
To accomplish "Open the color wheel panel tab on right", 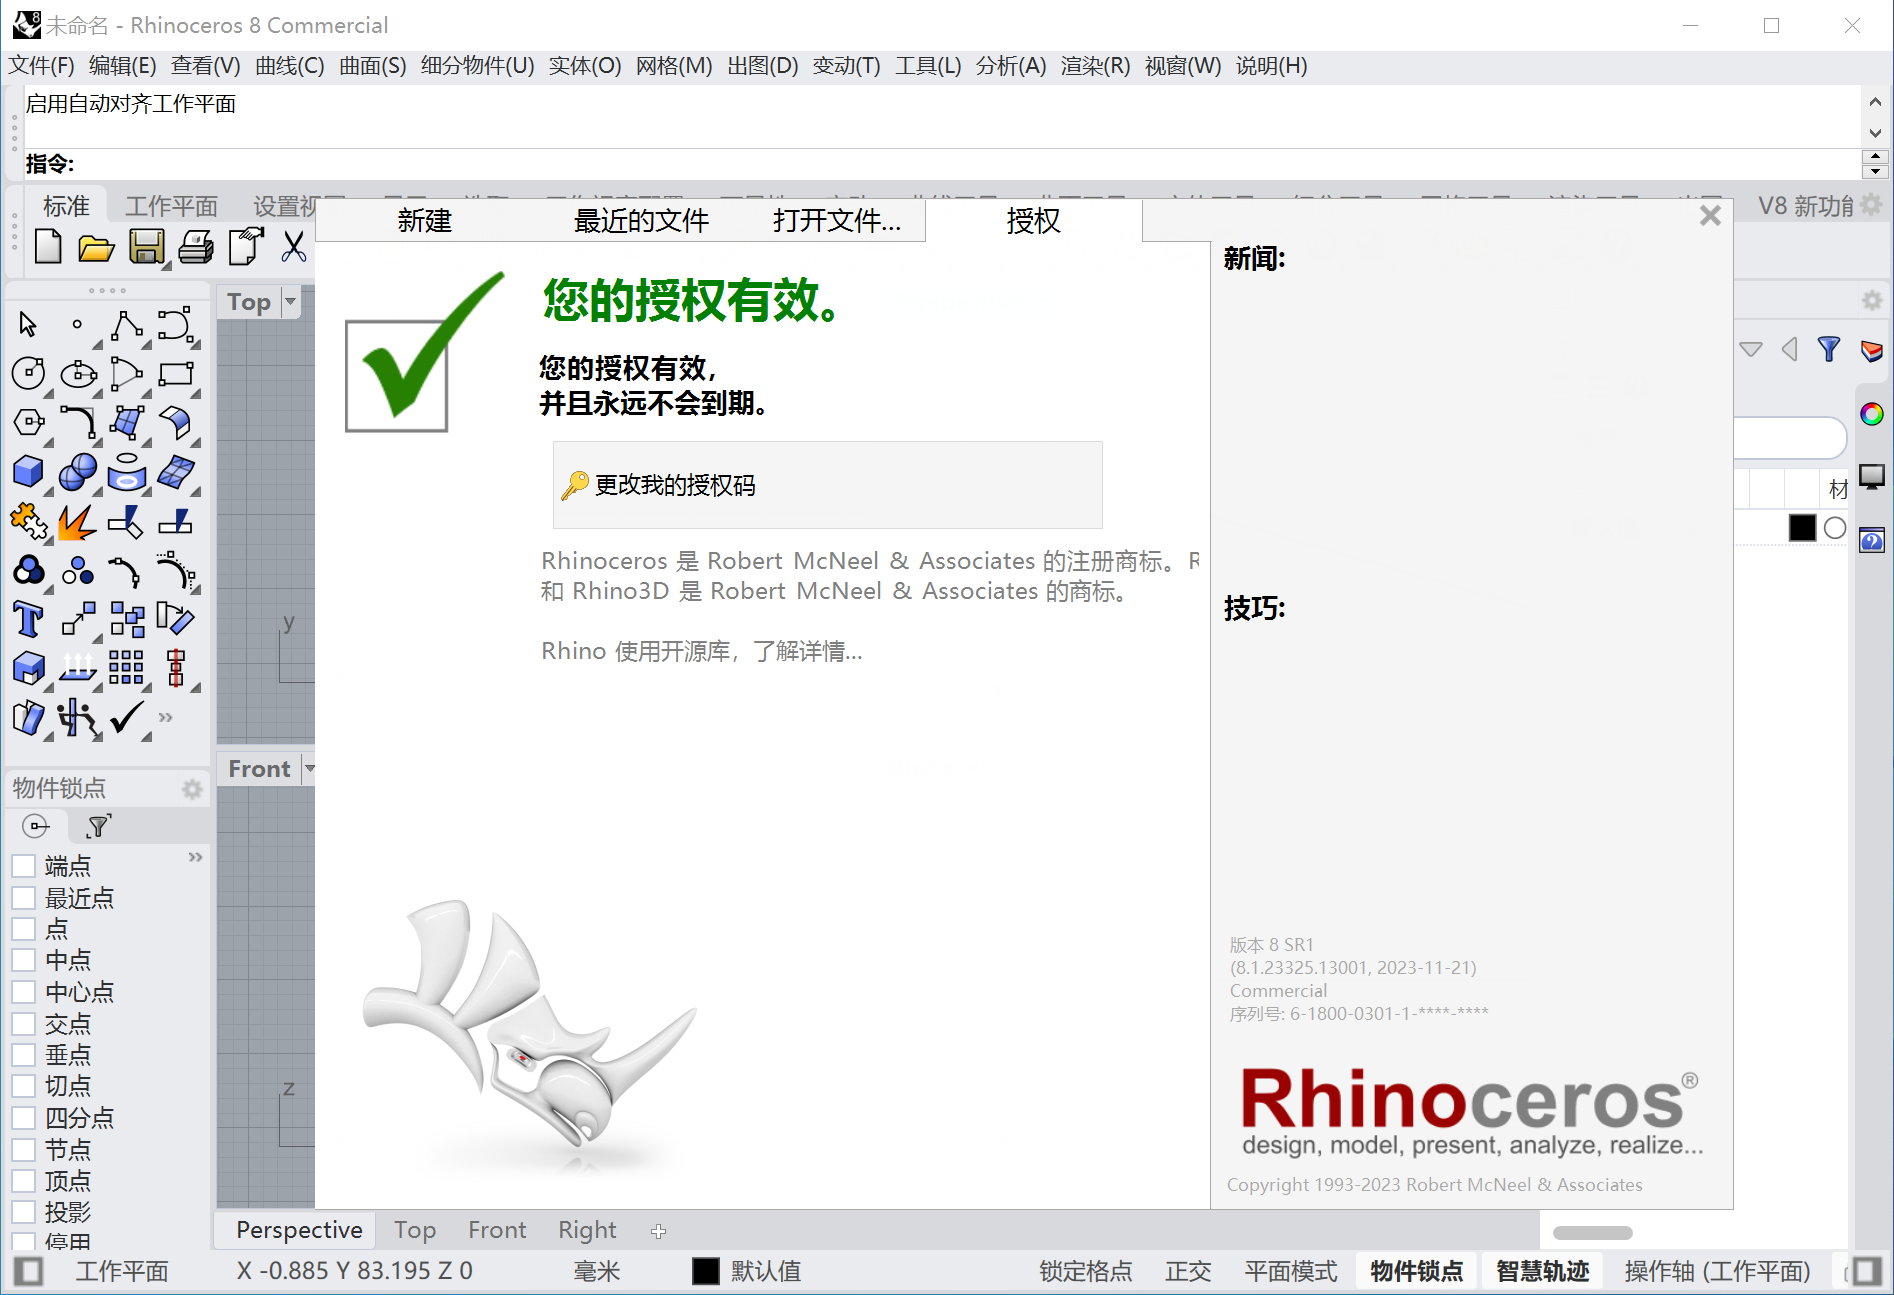I will 1872,414.
